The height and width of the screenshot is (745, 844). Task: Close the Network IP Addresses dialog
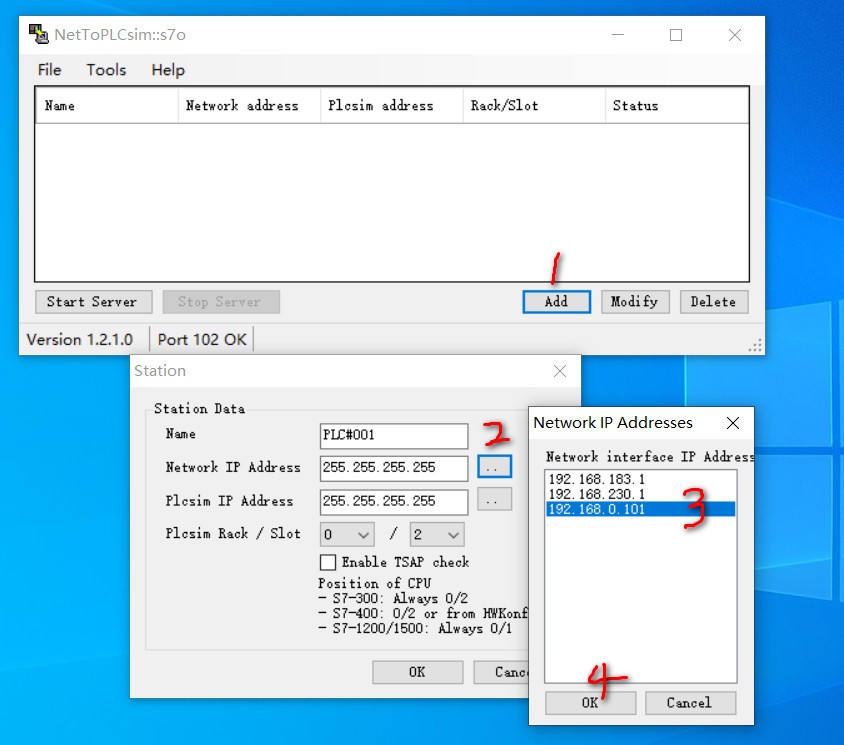733,423
